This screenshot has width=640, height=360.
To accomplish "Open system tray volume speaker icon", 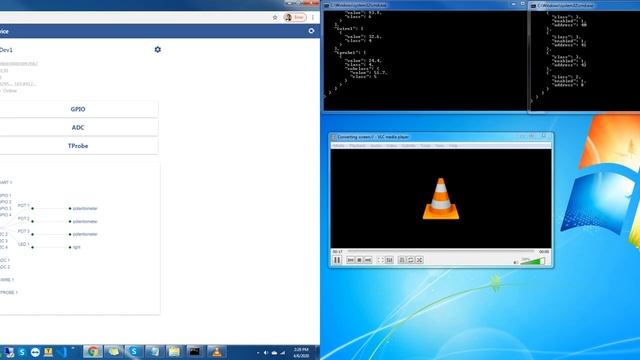I will [266, 353].
